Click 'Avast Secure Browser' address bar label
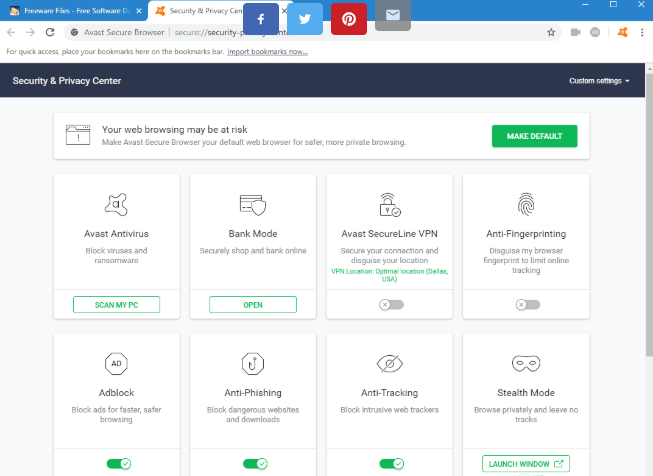 tap(124, 32)
